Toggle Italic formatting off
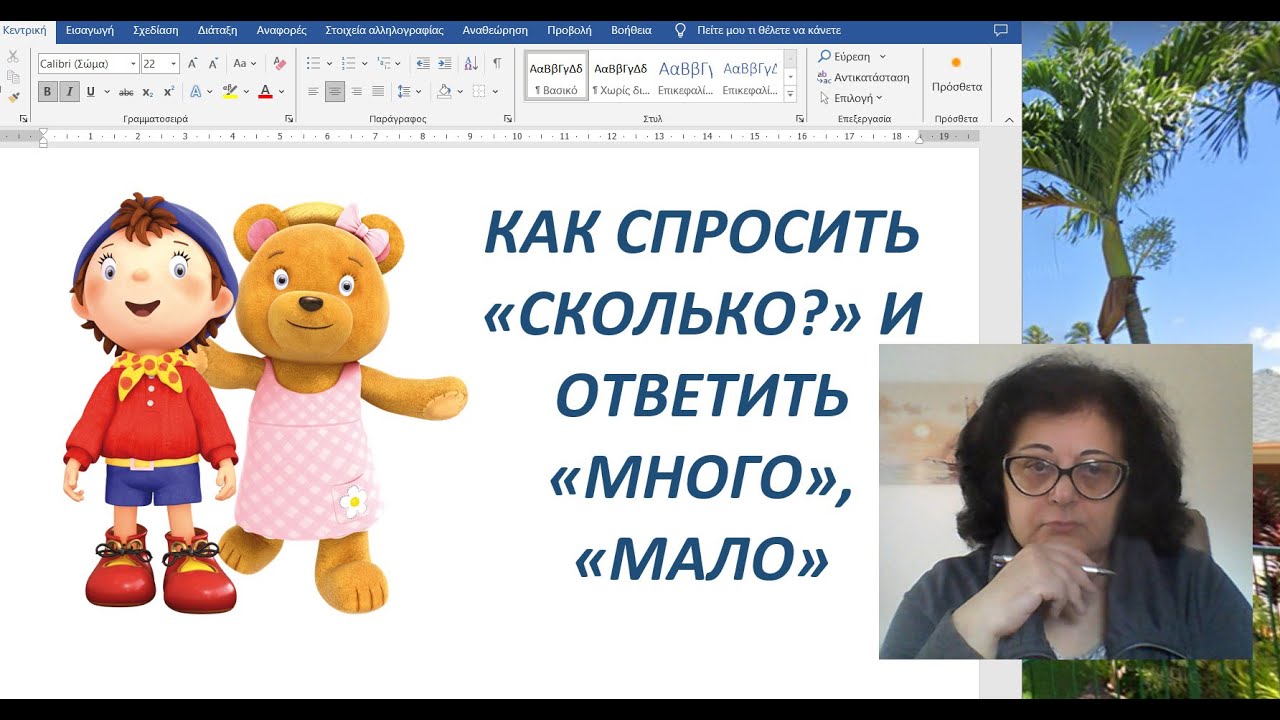Image resolution: width=1280 pixels, height=720 pixels. (69, 91)
